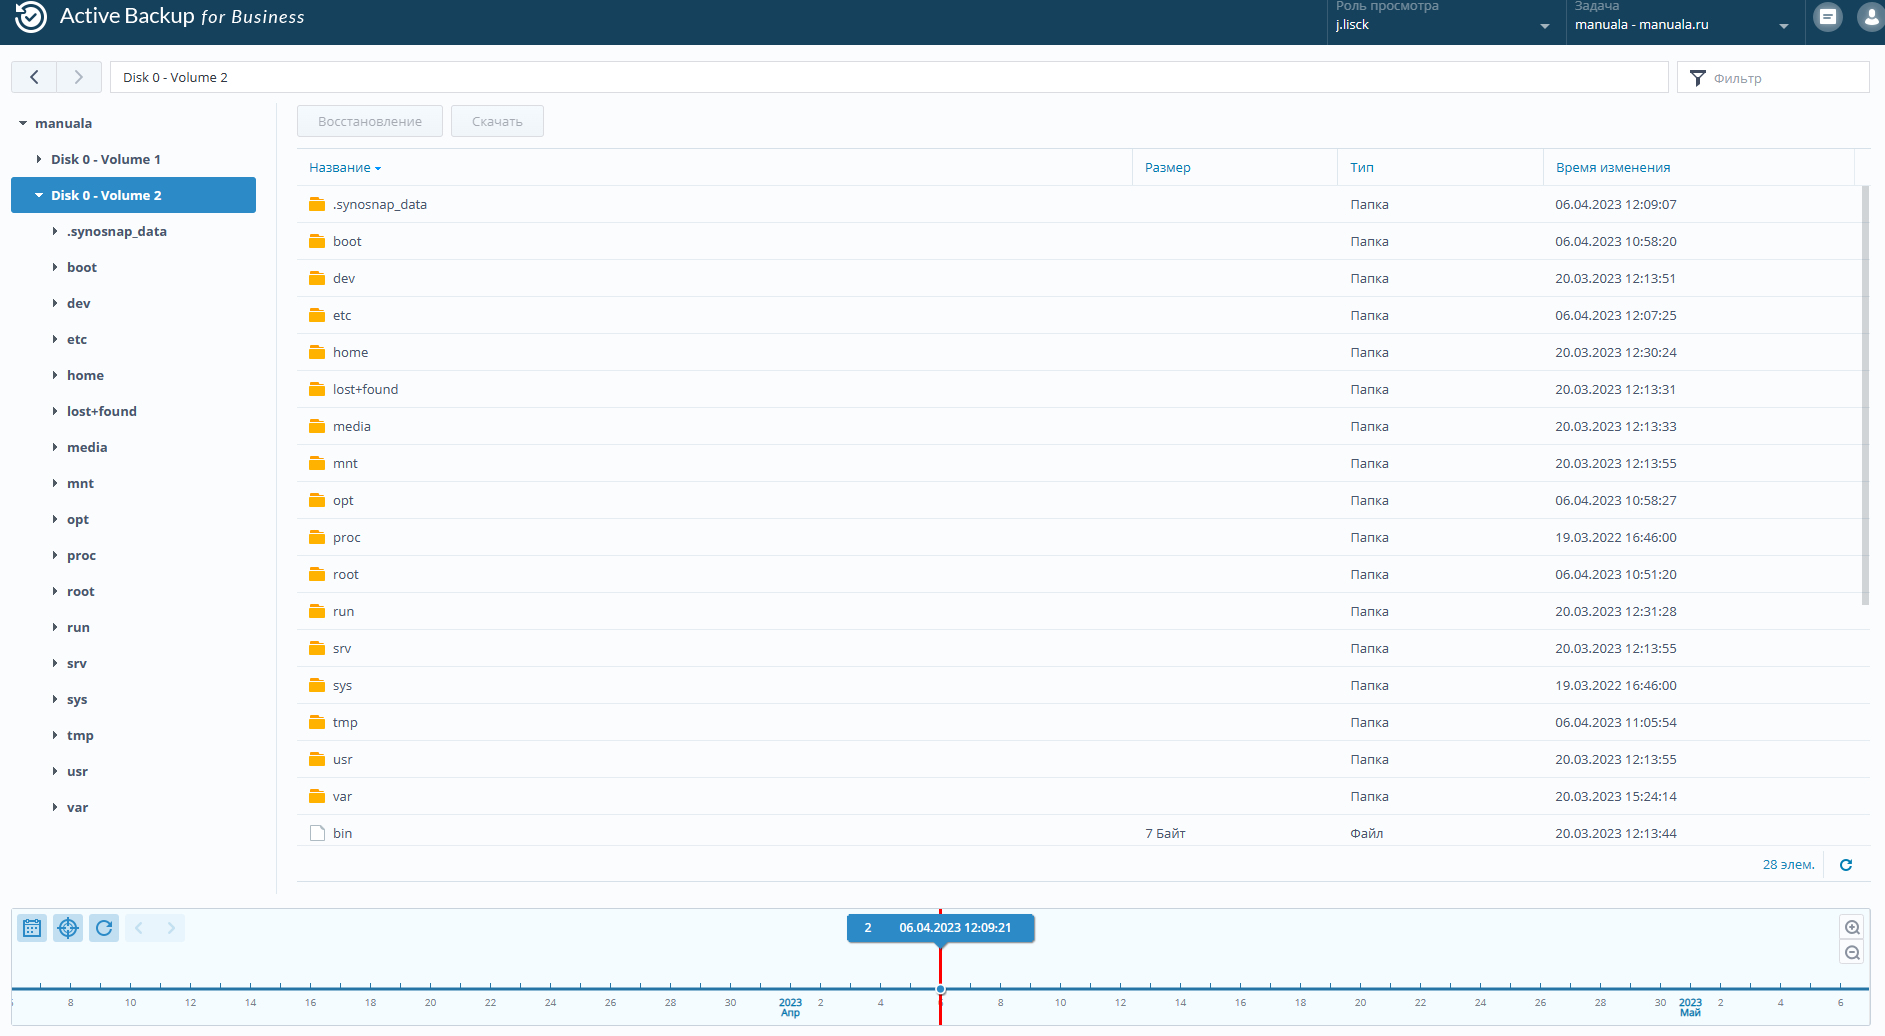Refresh the file list next to item count
This screenshot has width=1885, height=1036.
(x=1846, y=865)
